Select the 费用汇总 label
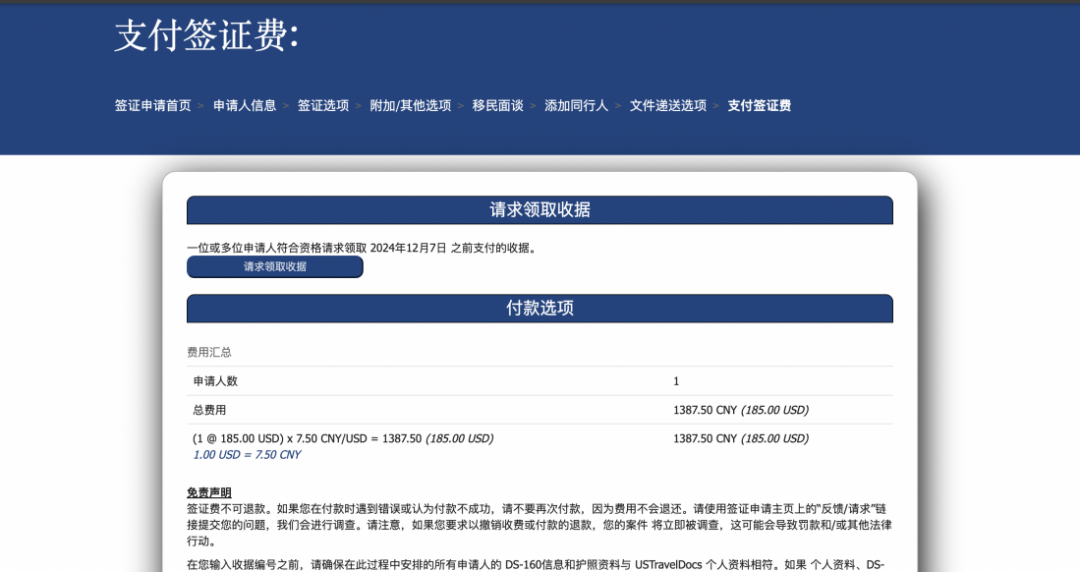 pyautogui.click(x=209, y=352)
